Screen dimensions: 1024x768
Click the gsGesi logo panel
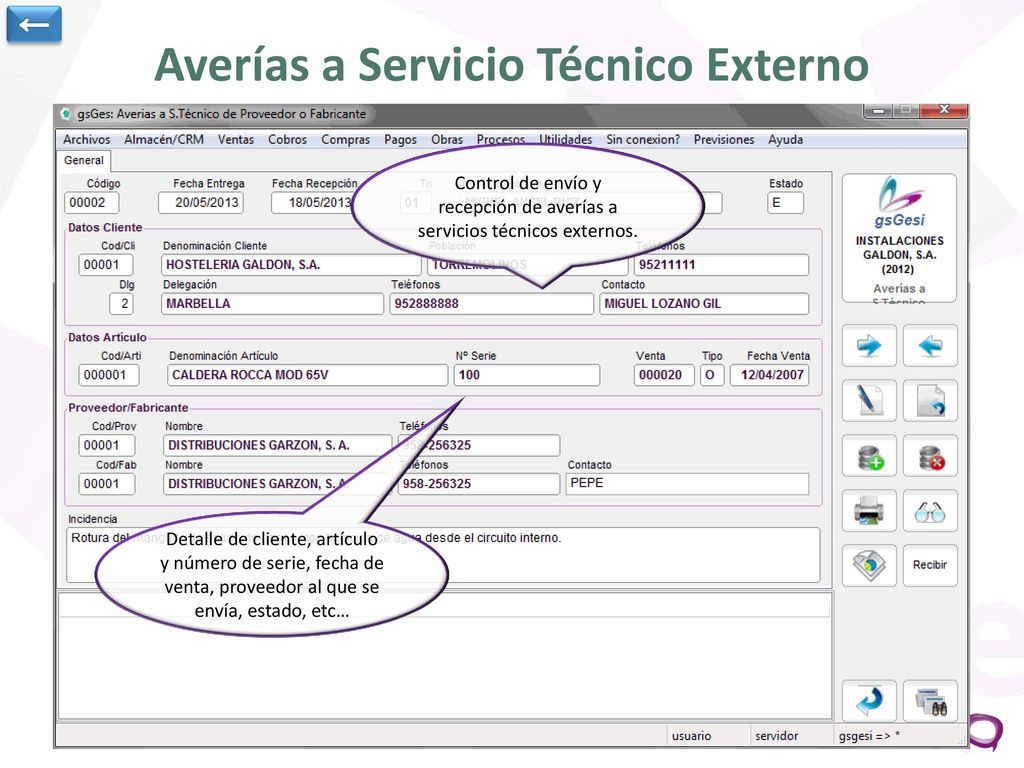[899, 238]
